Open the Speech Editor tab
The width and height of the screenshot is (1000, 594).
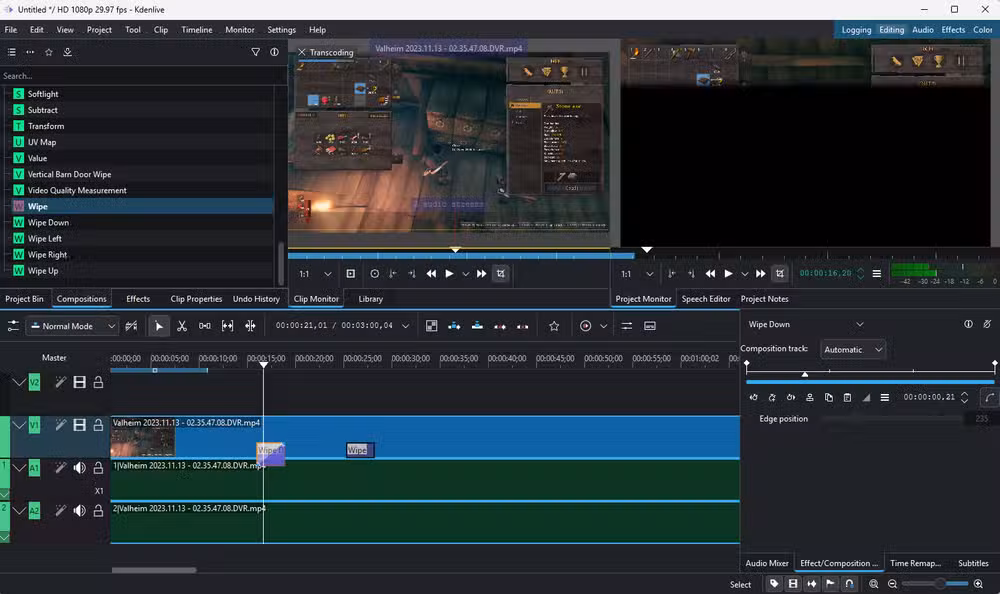tap(705, 299)
